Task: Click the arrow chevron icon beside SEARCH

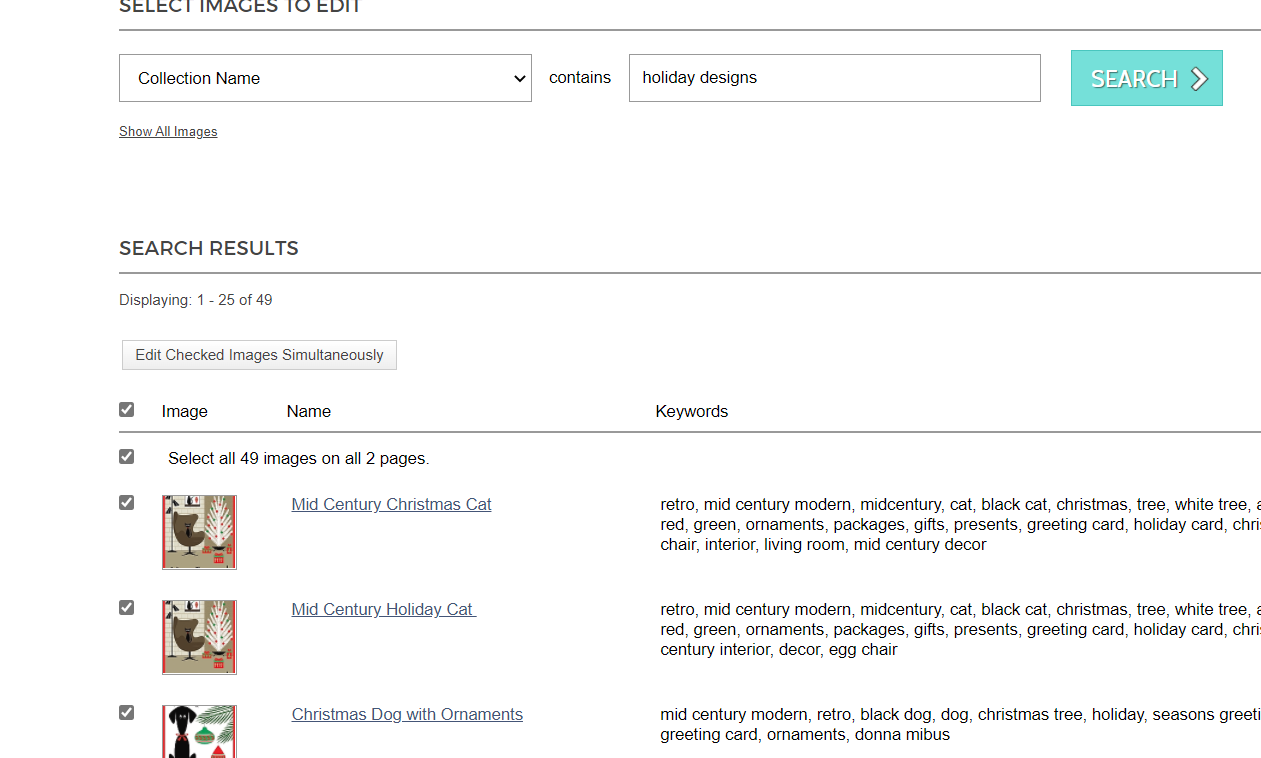Action: click(1199, 79)
